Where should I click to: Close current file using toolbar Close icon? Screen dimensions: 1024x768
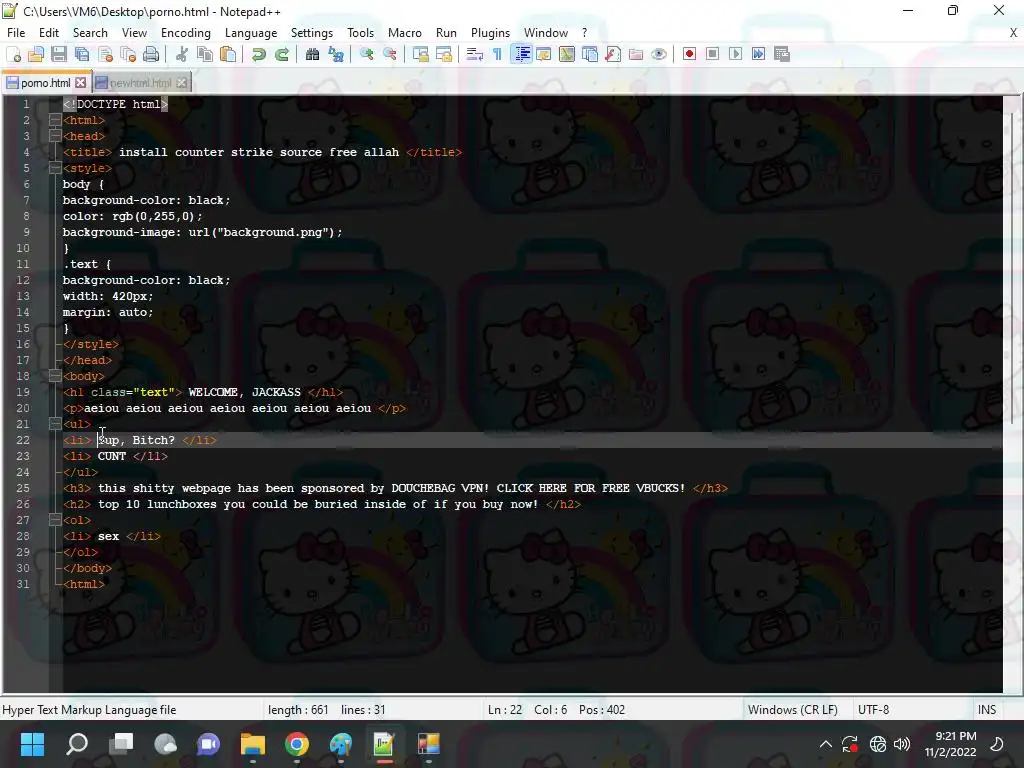(x=105, y=54)
